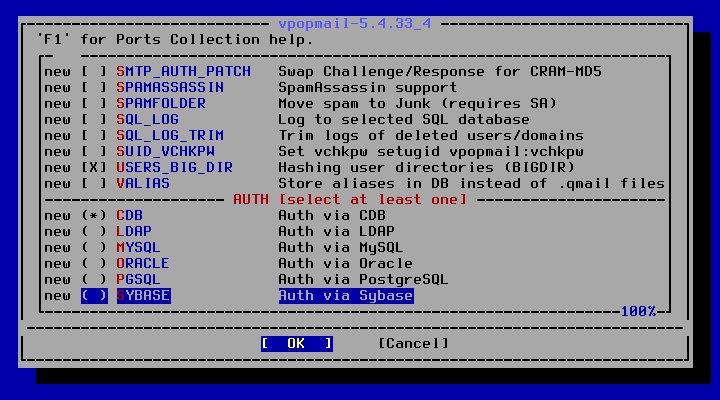
Task: Click the PGSQL option name
Action: click(x=139, y=280)
